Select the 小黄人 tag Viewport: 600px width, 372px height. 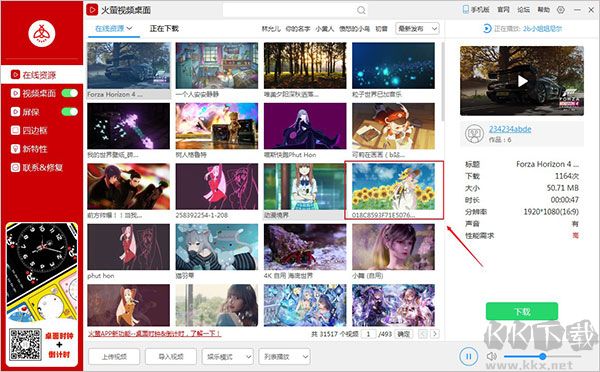pyautogui.click(x=324, y=29)
